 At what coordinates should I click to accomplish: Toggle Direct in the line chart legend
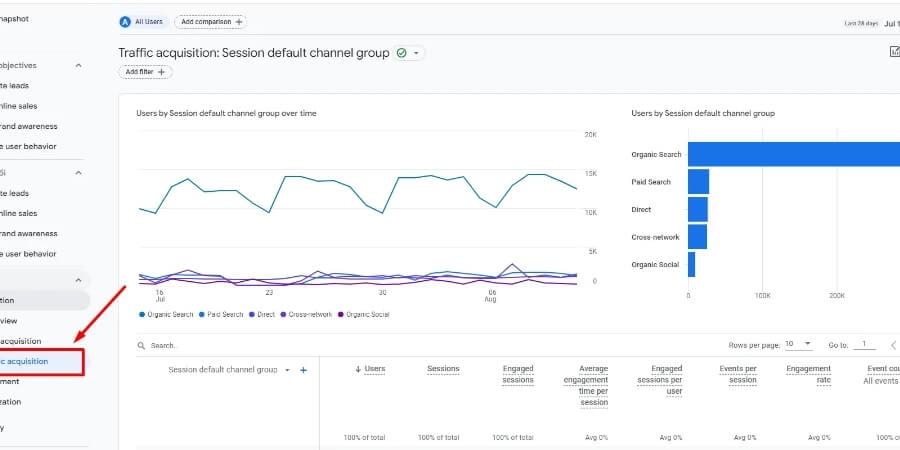261,315
